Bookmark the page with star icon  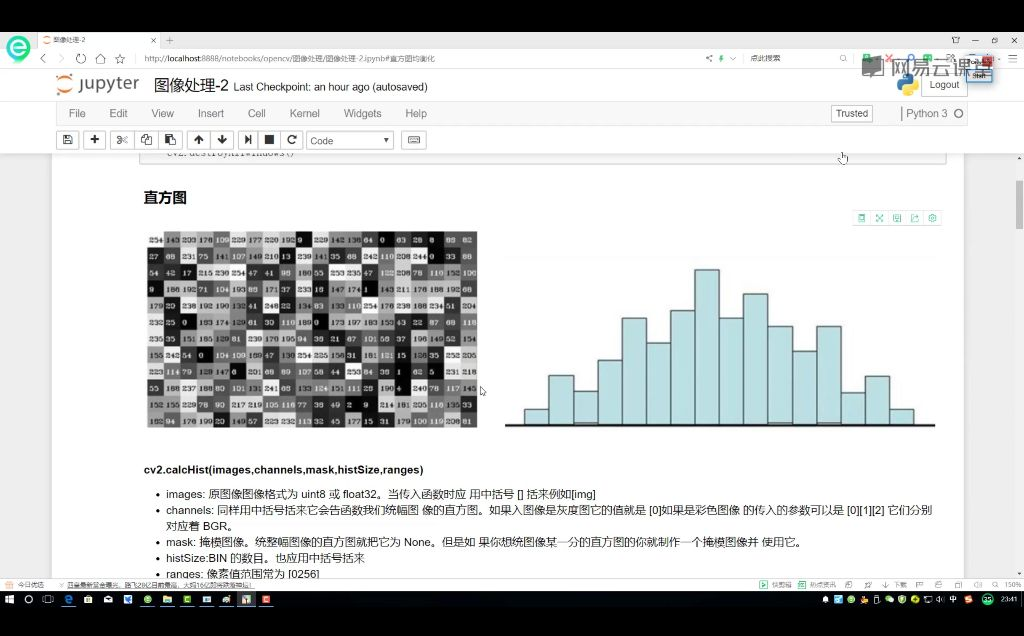click(x=120, y=58)
